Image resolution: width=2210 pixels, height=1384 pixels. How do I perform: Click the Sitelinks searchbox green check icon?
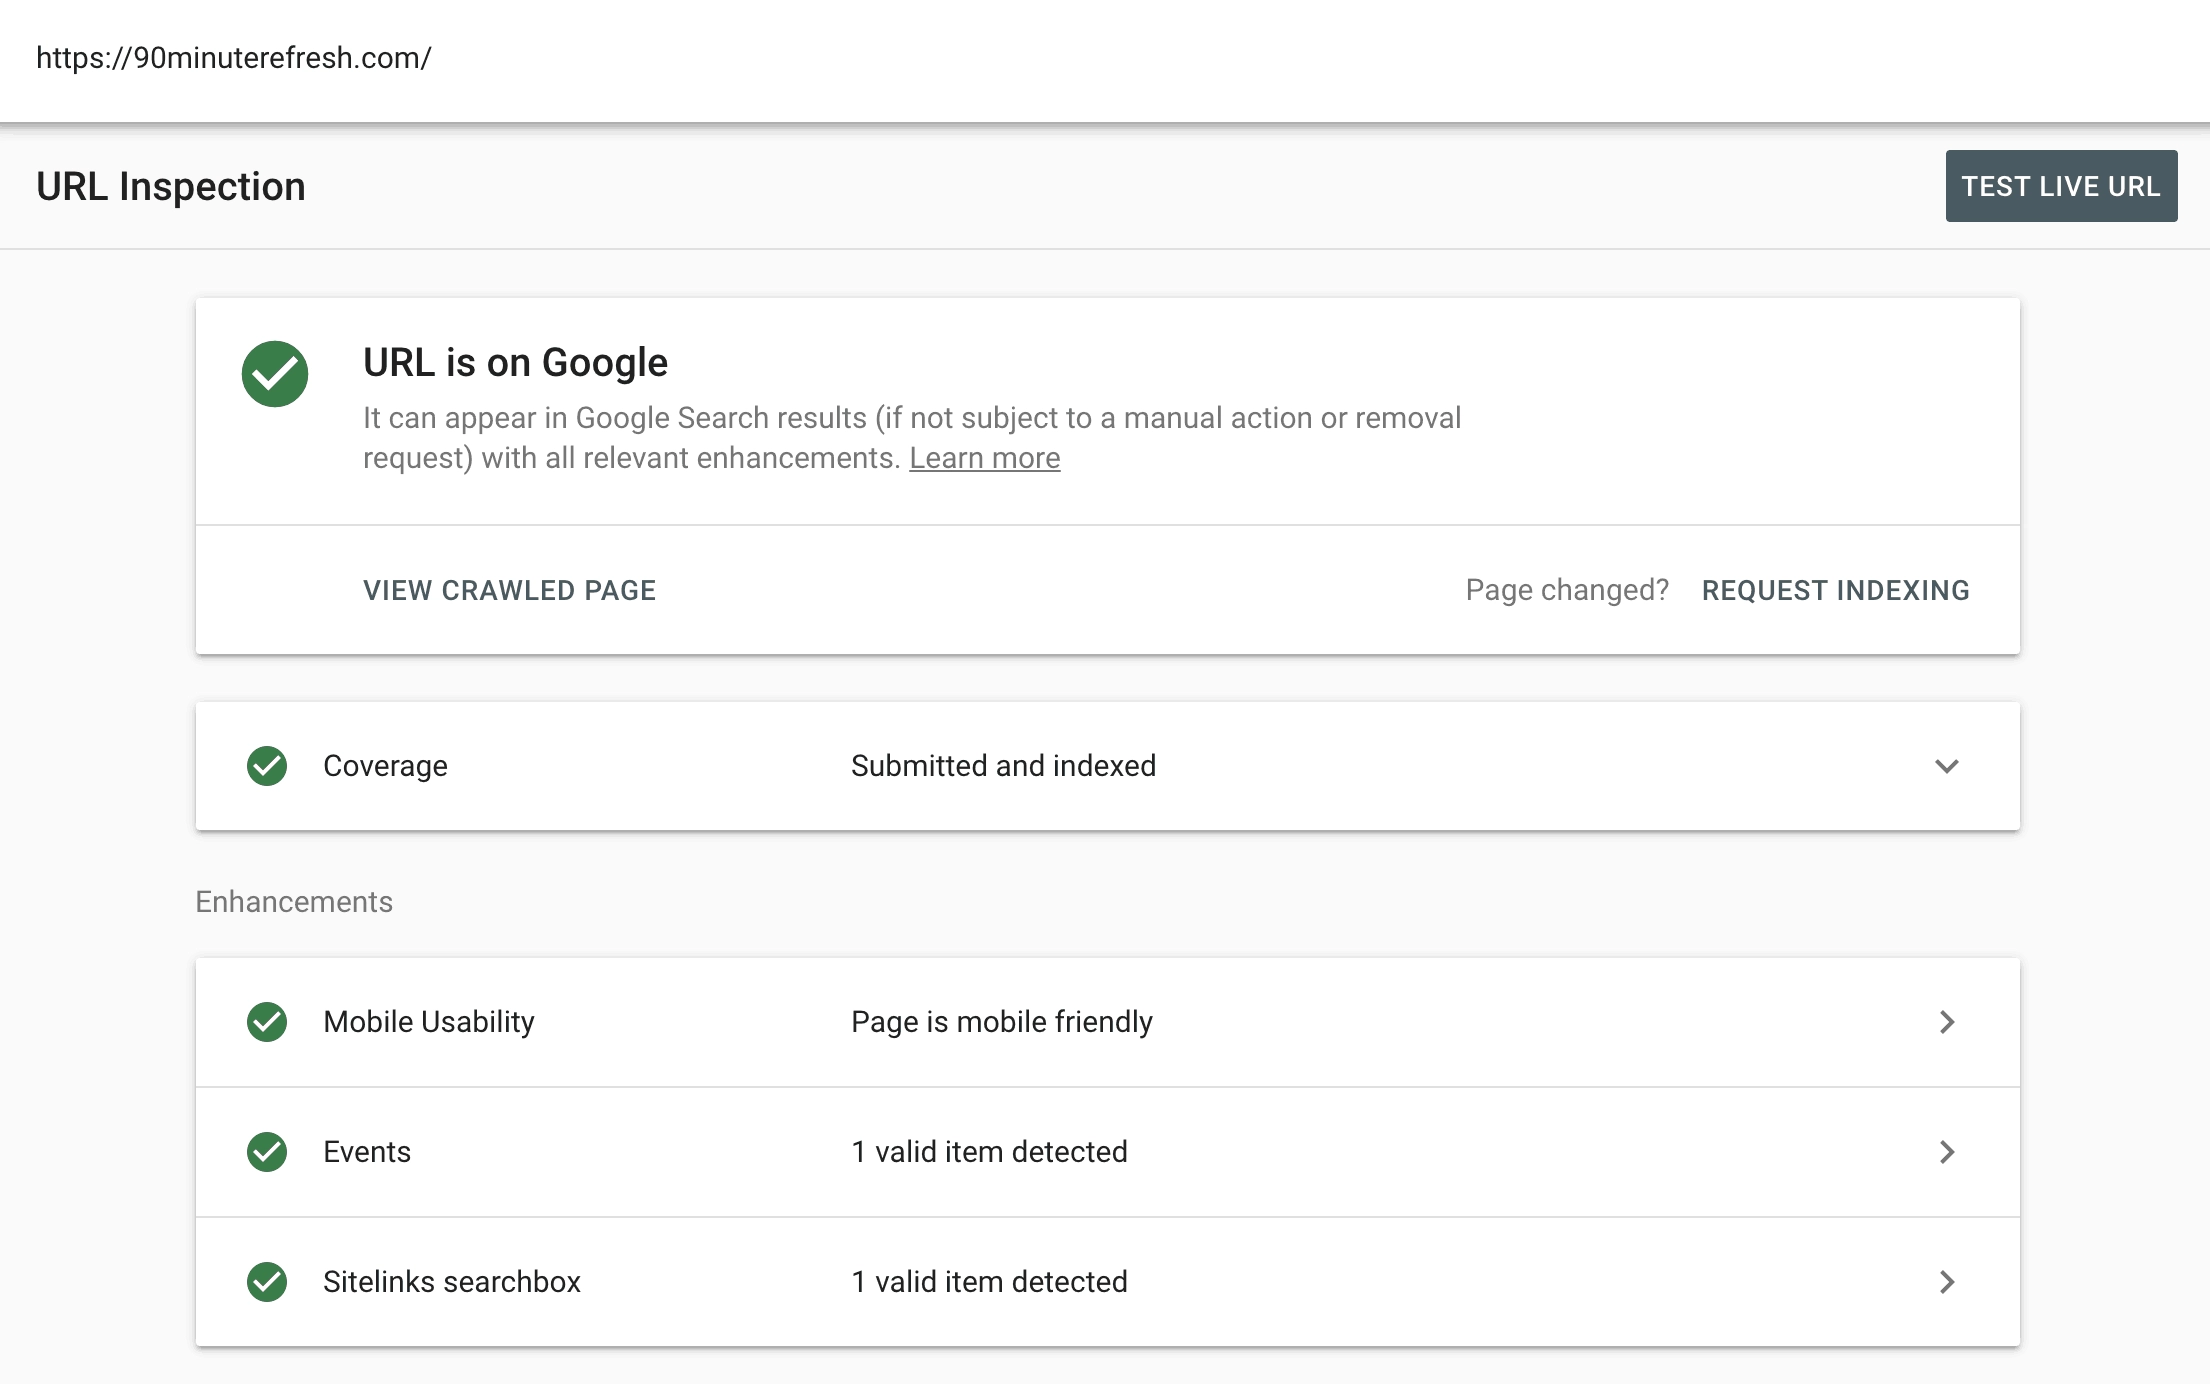coord(267,1282)
